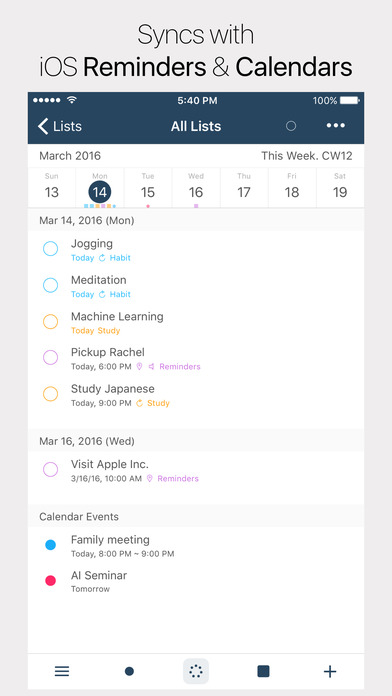Select Wed 16 in week strip
Image resolution: width=392 pixels, height=696 pixels.
click(196, 187)
